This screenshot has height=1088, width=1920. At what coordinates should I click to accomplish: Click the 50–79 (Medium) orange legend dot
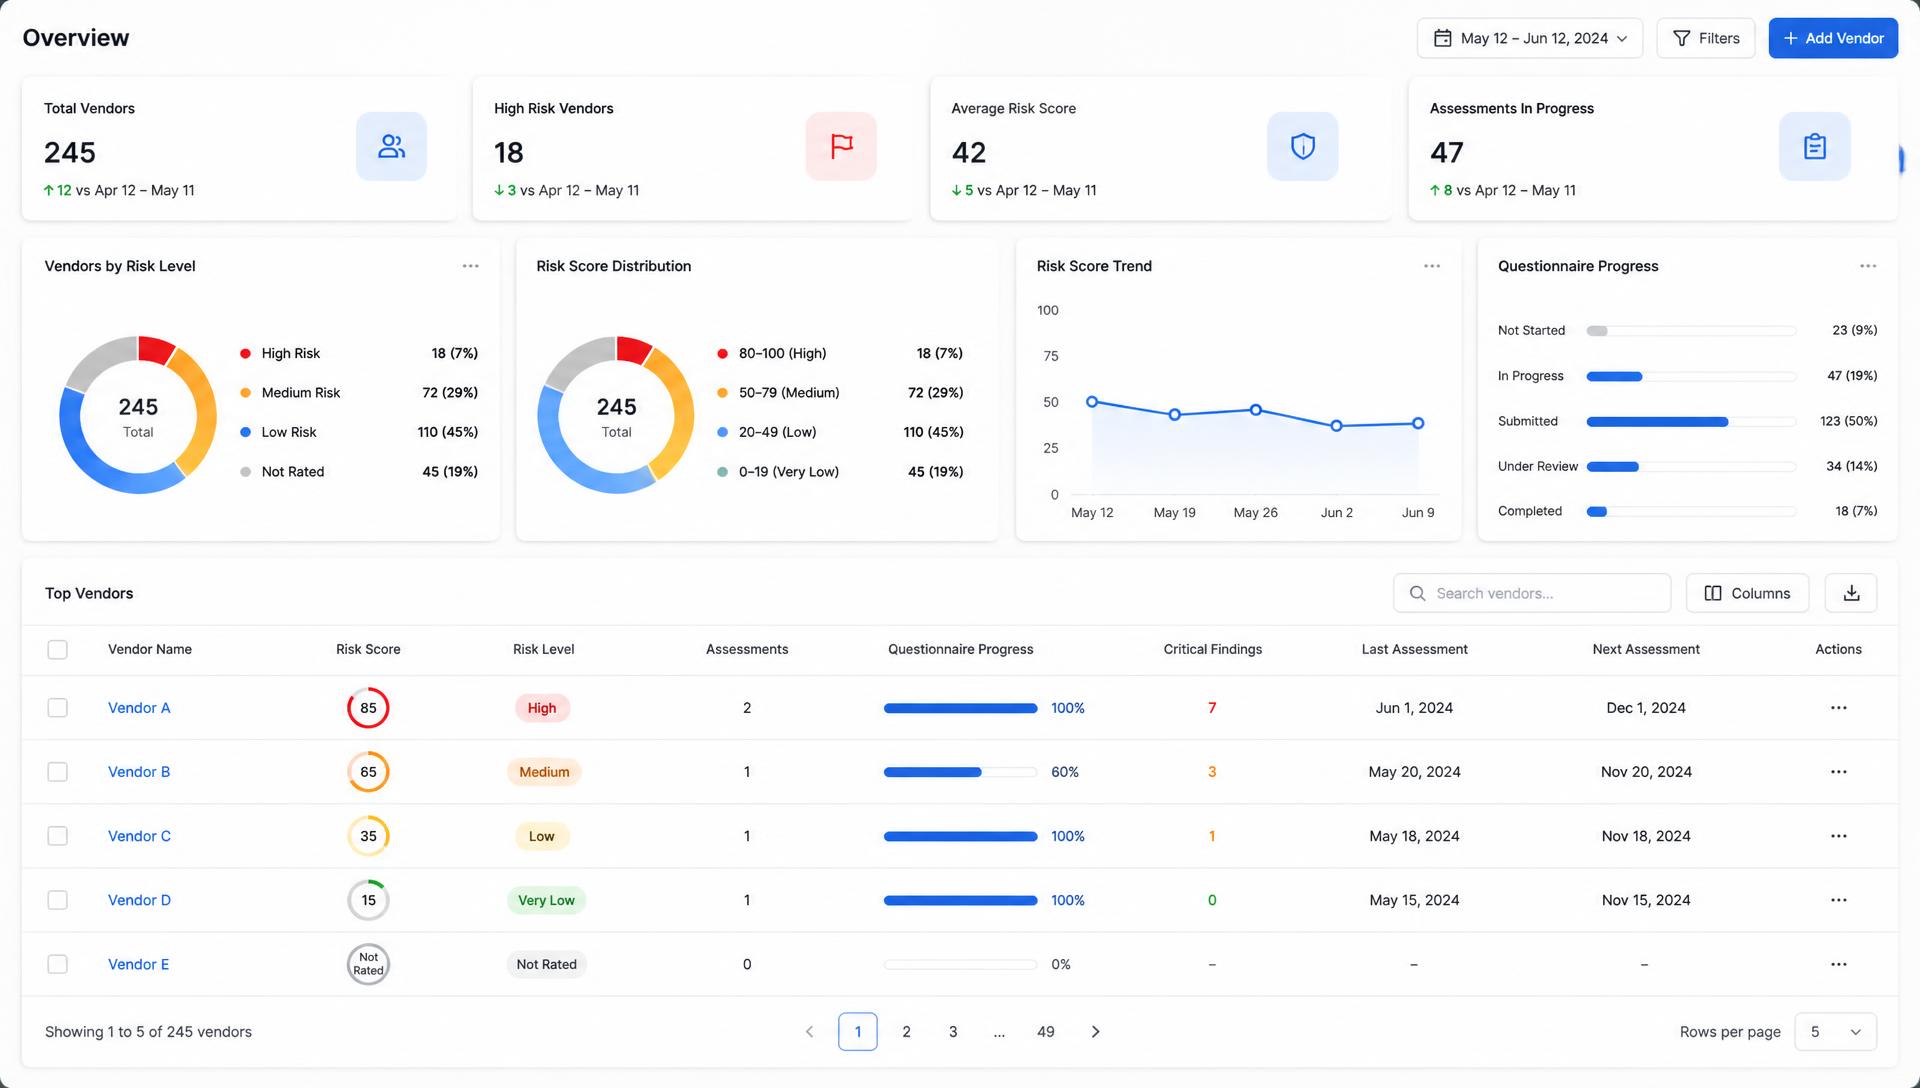click(722, 393)
